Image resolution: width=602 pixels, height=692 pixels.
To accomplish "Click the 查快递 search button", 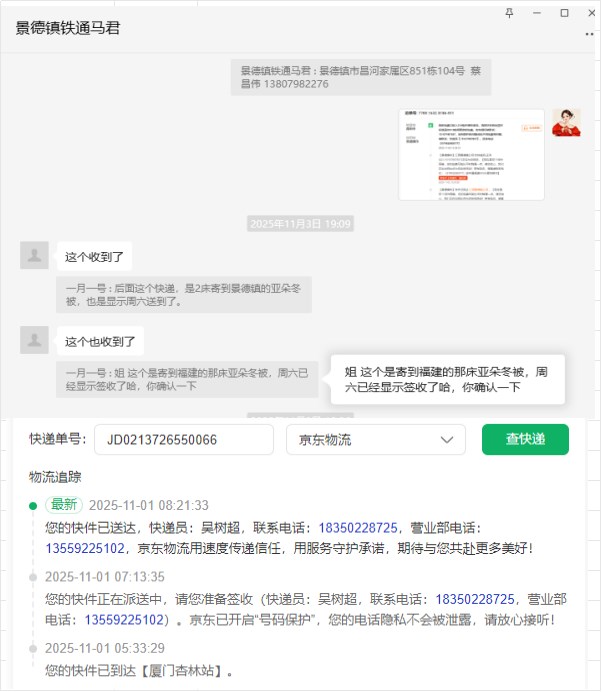I will (525, 439).
